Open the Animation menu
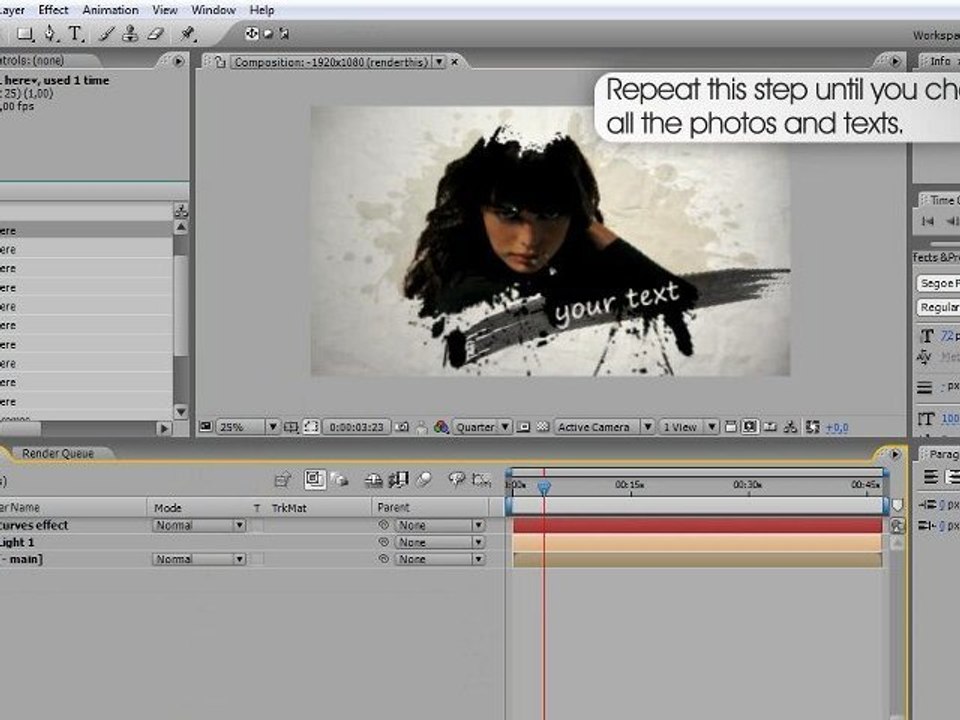The height and width of the screenshot is (720, 960). (x=111, y=10)
